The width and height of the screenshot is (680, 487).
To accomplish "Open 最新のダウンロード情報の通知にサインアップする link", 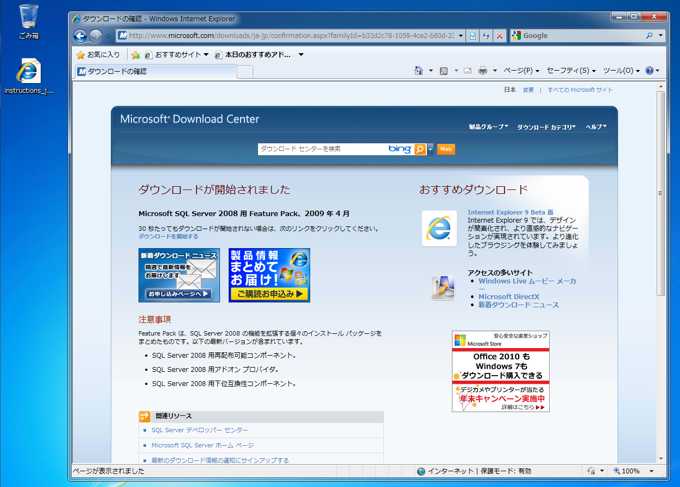I will [220, 460].
